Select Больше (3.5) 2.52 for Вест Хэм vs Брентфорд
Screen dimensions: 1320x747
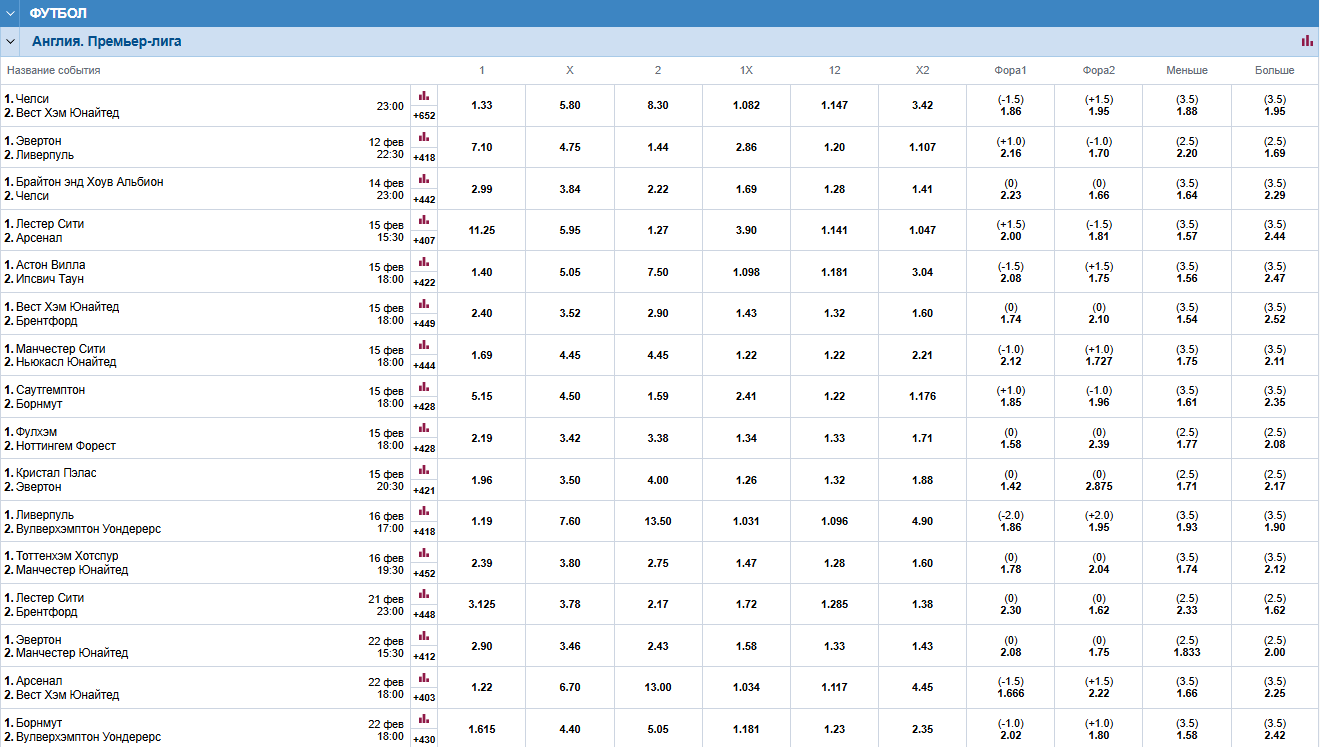click(x=1275, y=314)
